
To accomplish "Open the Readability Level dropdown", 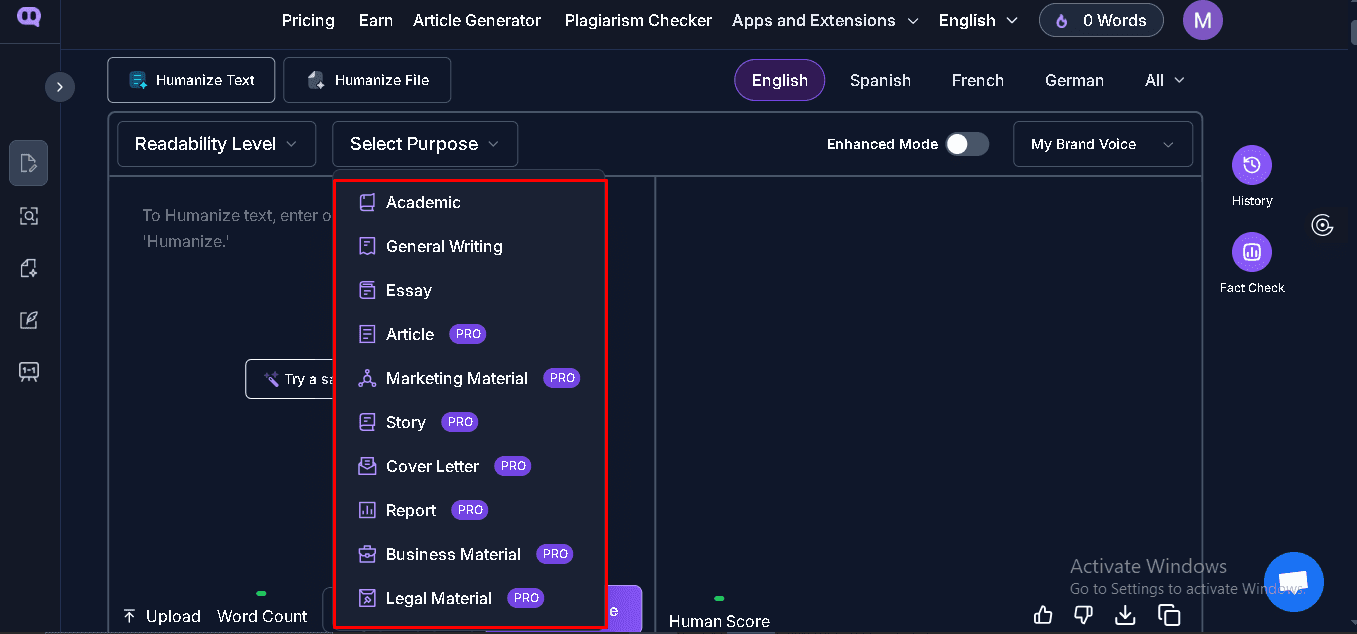I will [216, 143].
